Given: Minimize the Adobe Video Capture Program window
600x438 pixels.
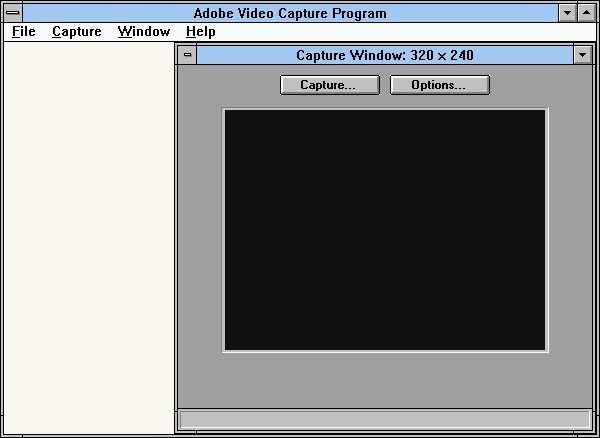Looking at the screenshot, I should (567, 13).
